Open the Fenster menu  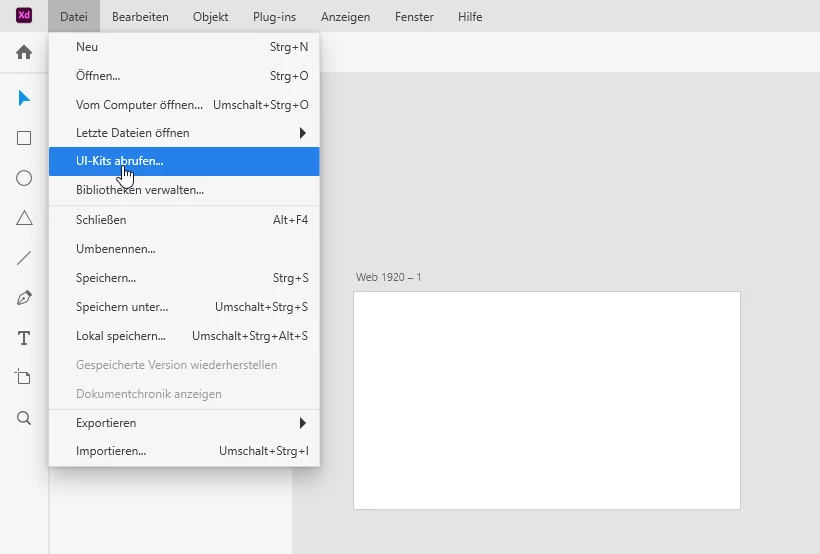point(414,17)
